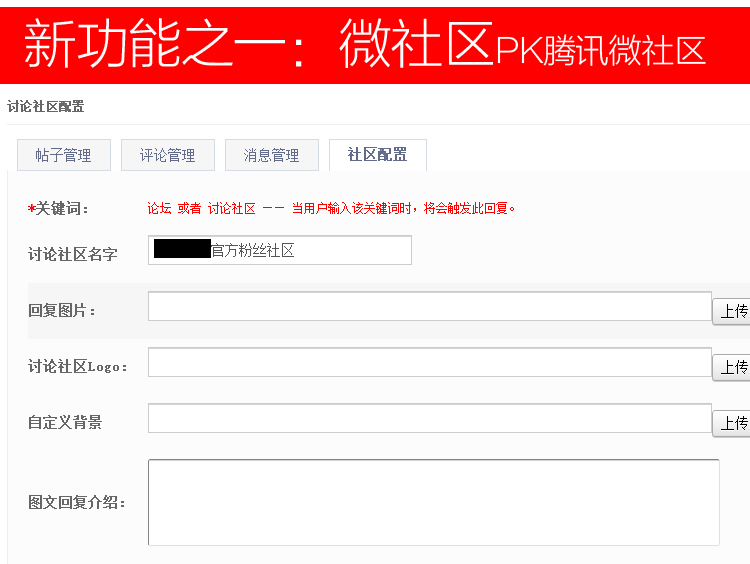Viewport: 750px width, 564px height.
Task: Click the 自定义背景 input field
Action: pyautogui.click(x=430, y=418)
